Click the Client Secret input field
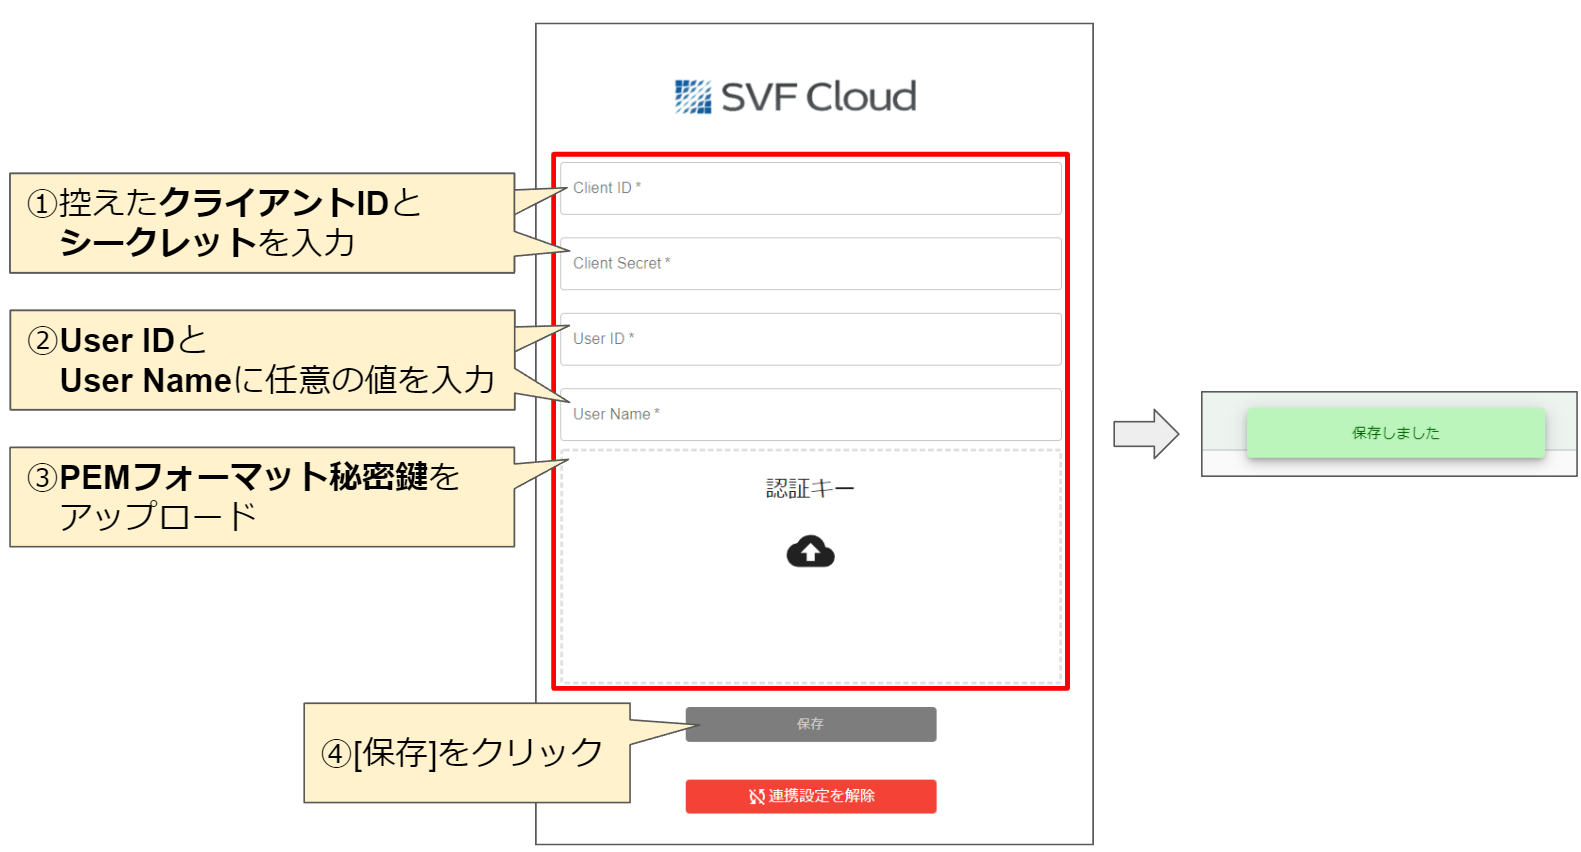 coord(810,263)
